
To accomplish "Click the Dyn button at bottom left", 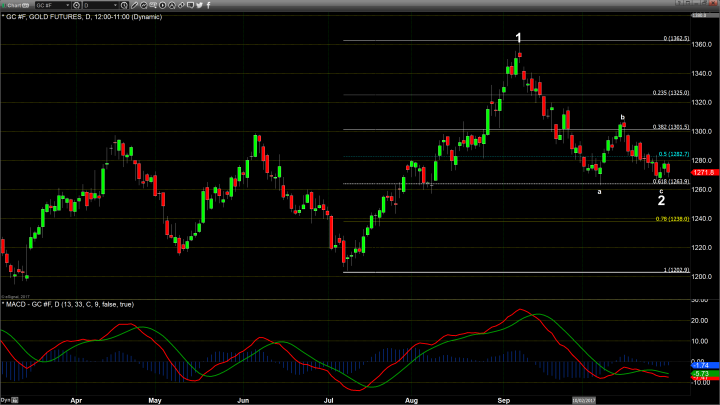I will click(x=6, y=400).
